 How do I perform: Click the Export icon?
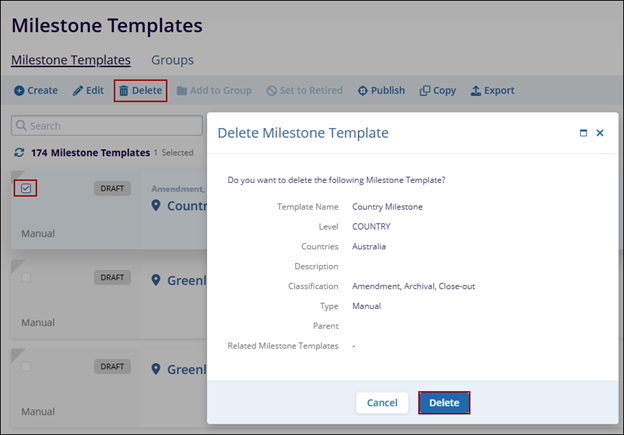(476, 91)
